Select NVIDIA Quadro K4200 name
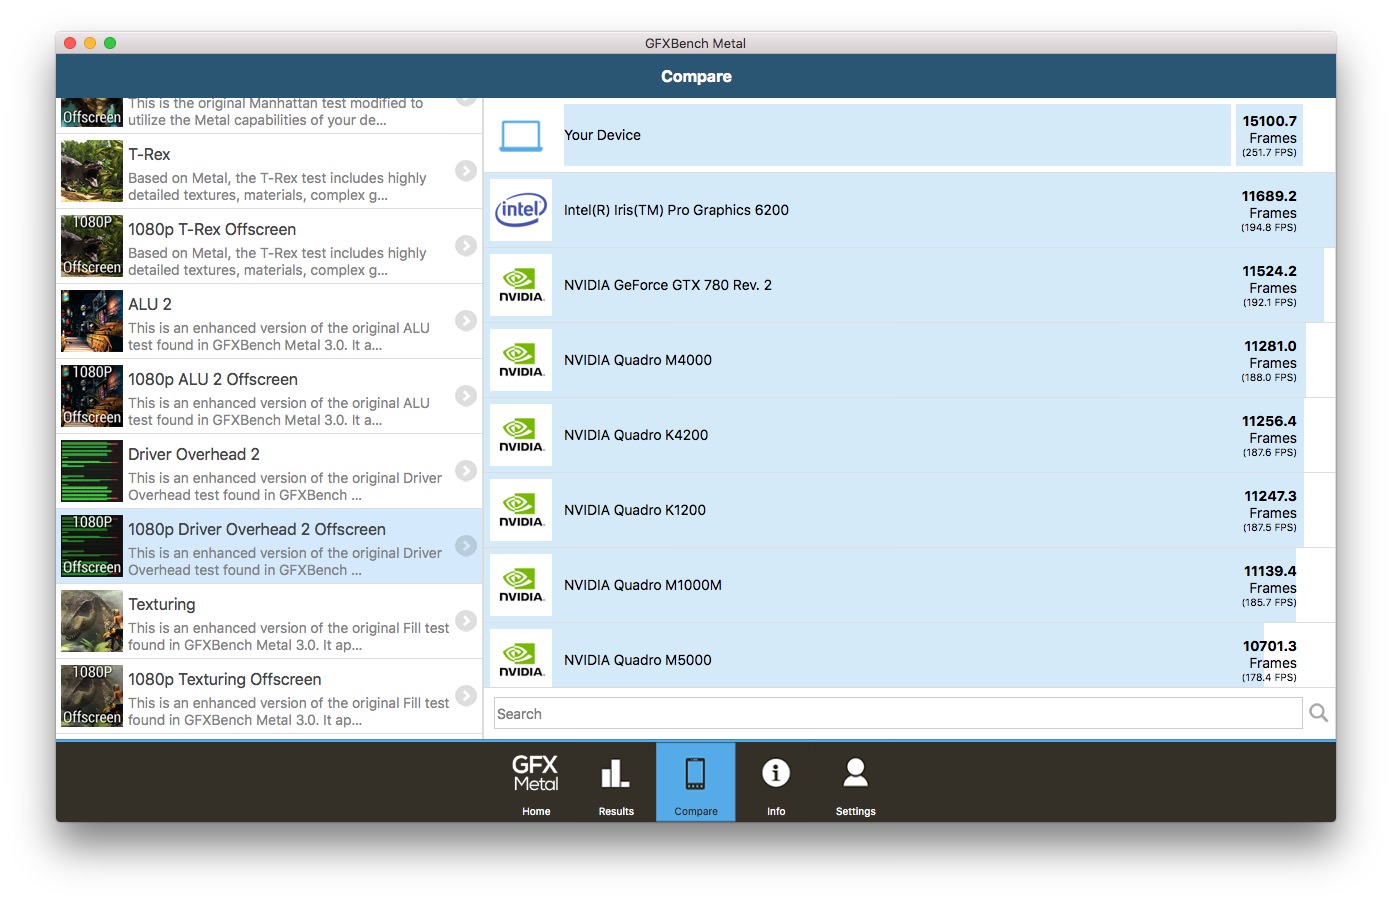This screenshot has width=1392, height=902. click(636, 435)
